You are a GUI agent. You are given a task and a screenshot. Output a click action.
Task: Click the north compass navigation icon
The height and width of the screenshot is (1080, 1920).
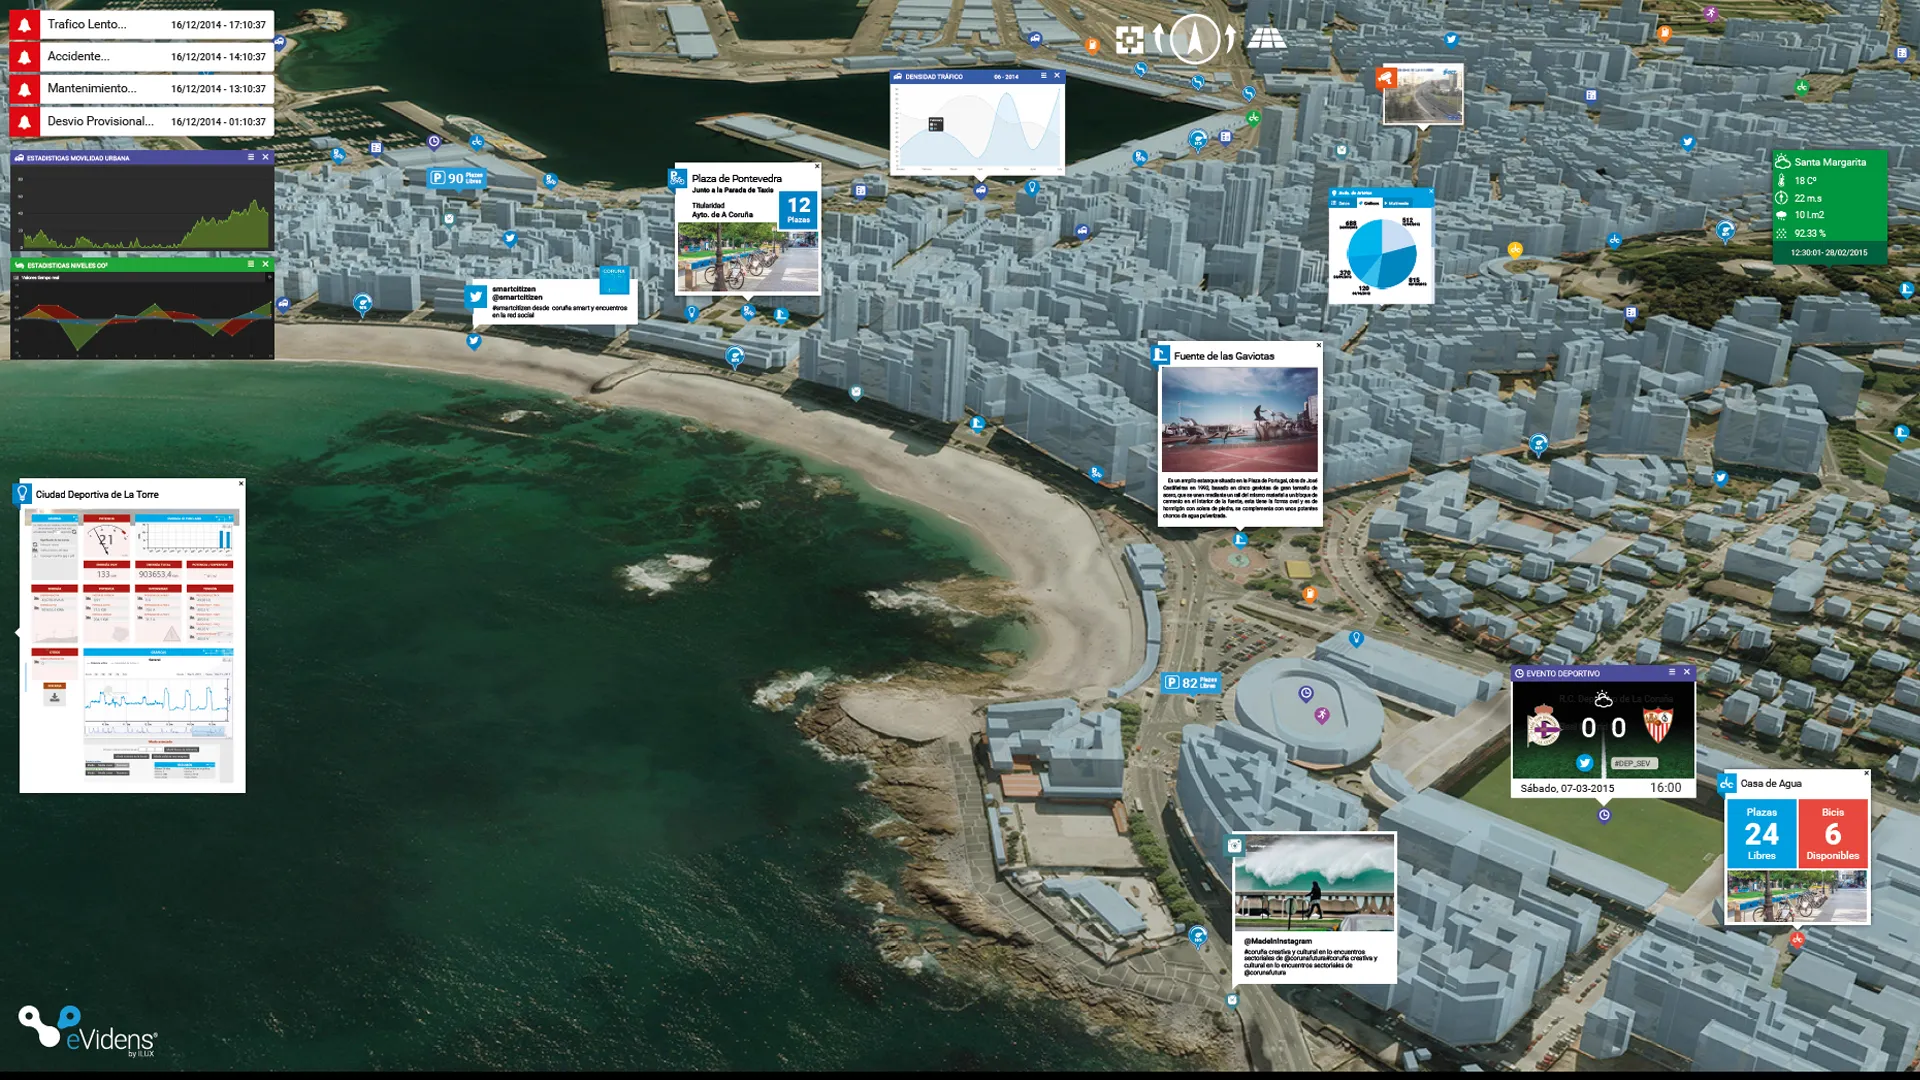pyautogui.click(x=1194, y=40)
